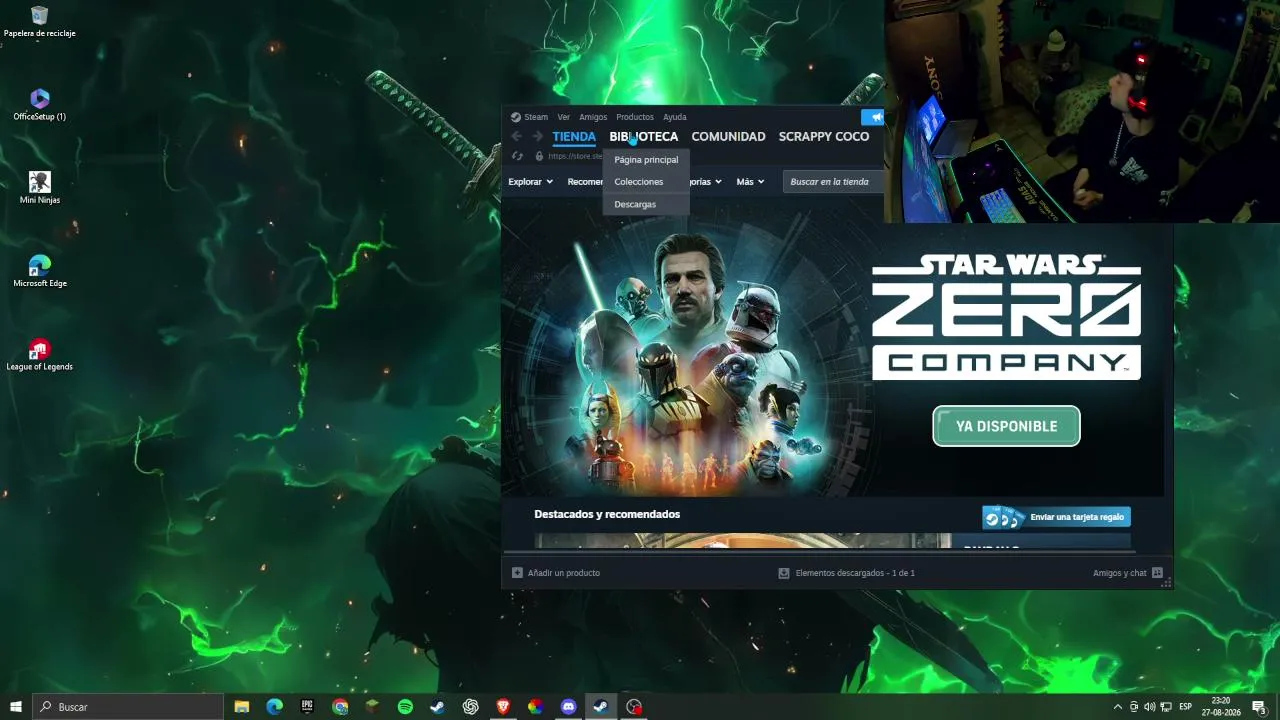This screenshot has width=1280, height=720.
Task: Open the Productos menu
Action: tap(635, 117)
